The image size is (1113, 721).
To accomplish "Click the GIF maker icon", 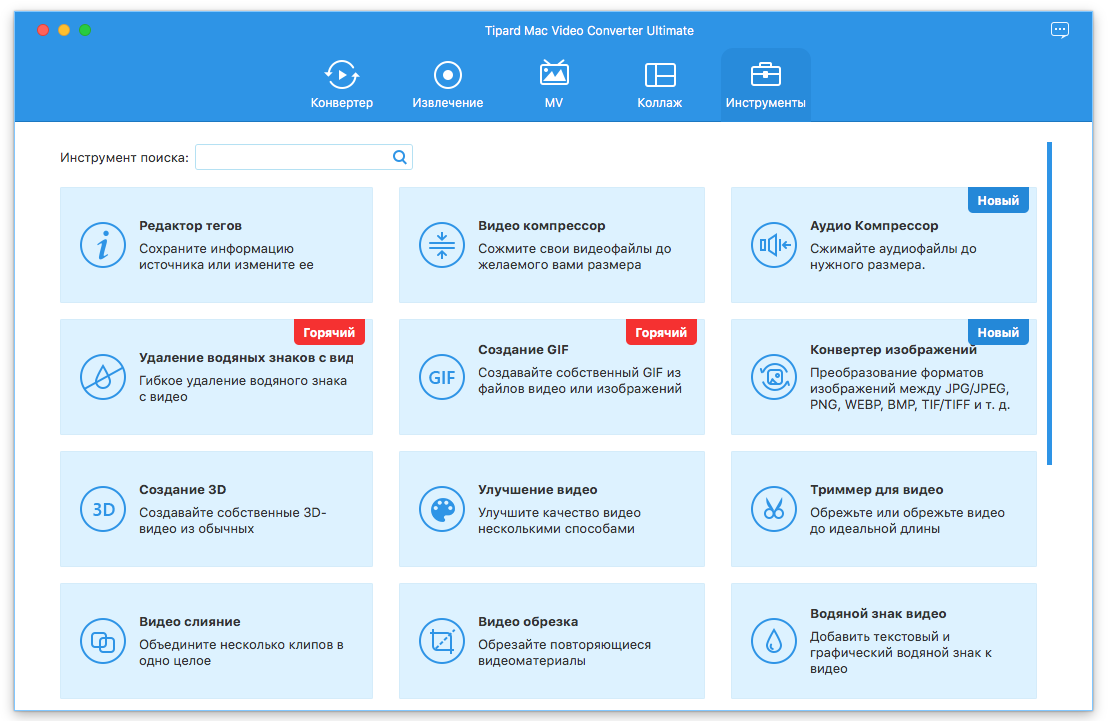I will 441,377.
